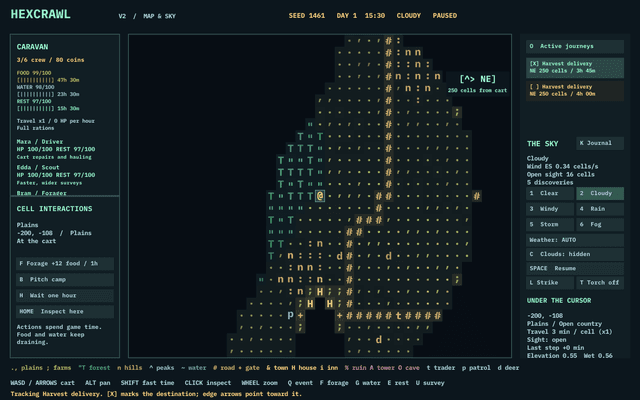Click the deer below the trader's road
This screenshot has height=400, width=640.
378,339
